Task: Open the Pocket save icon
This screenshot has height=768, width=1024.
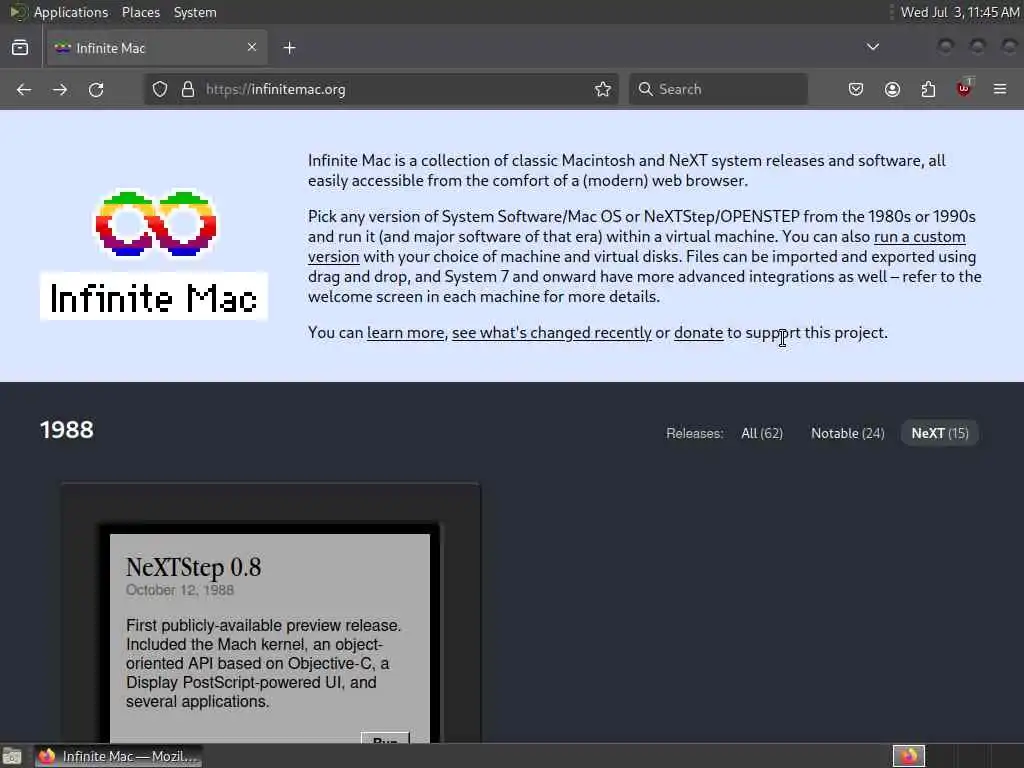Action: point(856,89)
